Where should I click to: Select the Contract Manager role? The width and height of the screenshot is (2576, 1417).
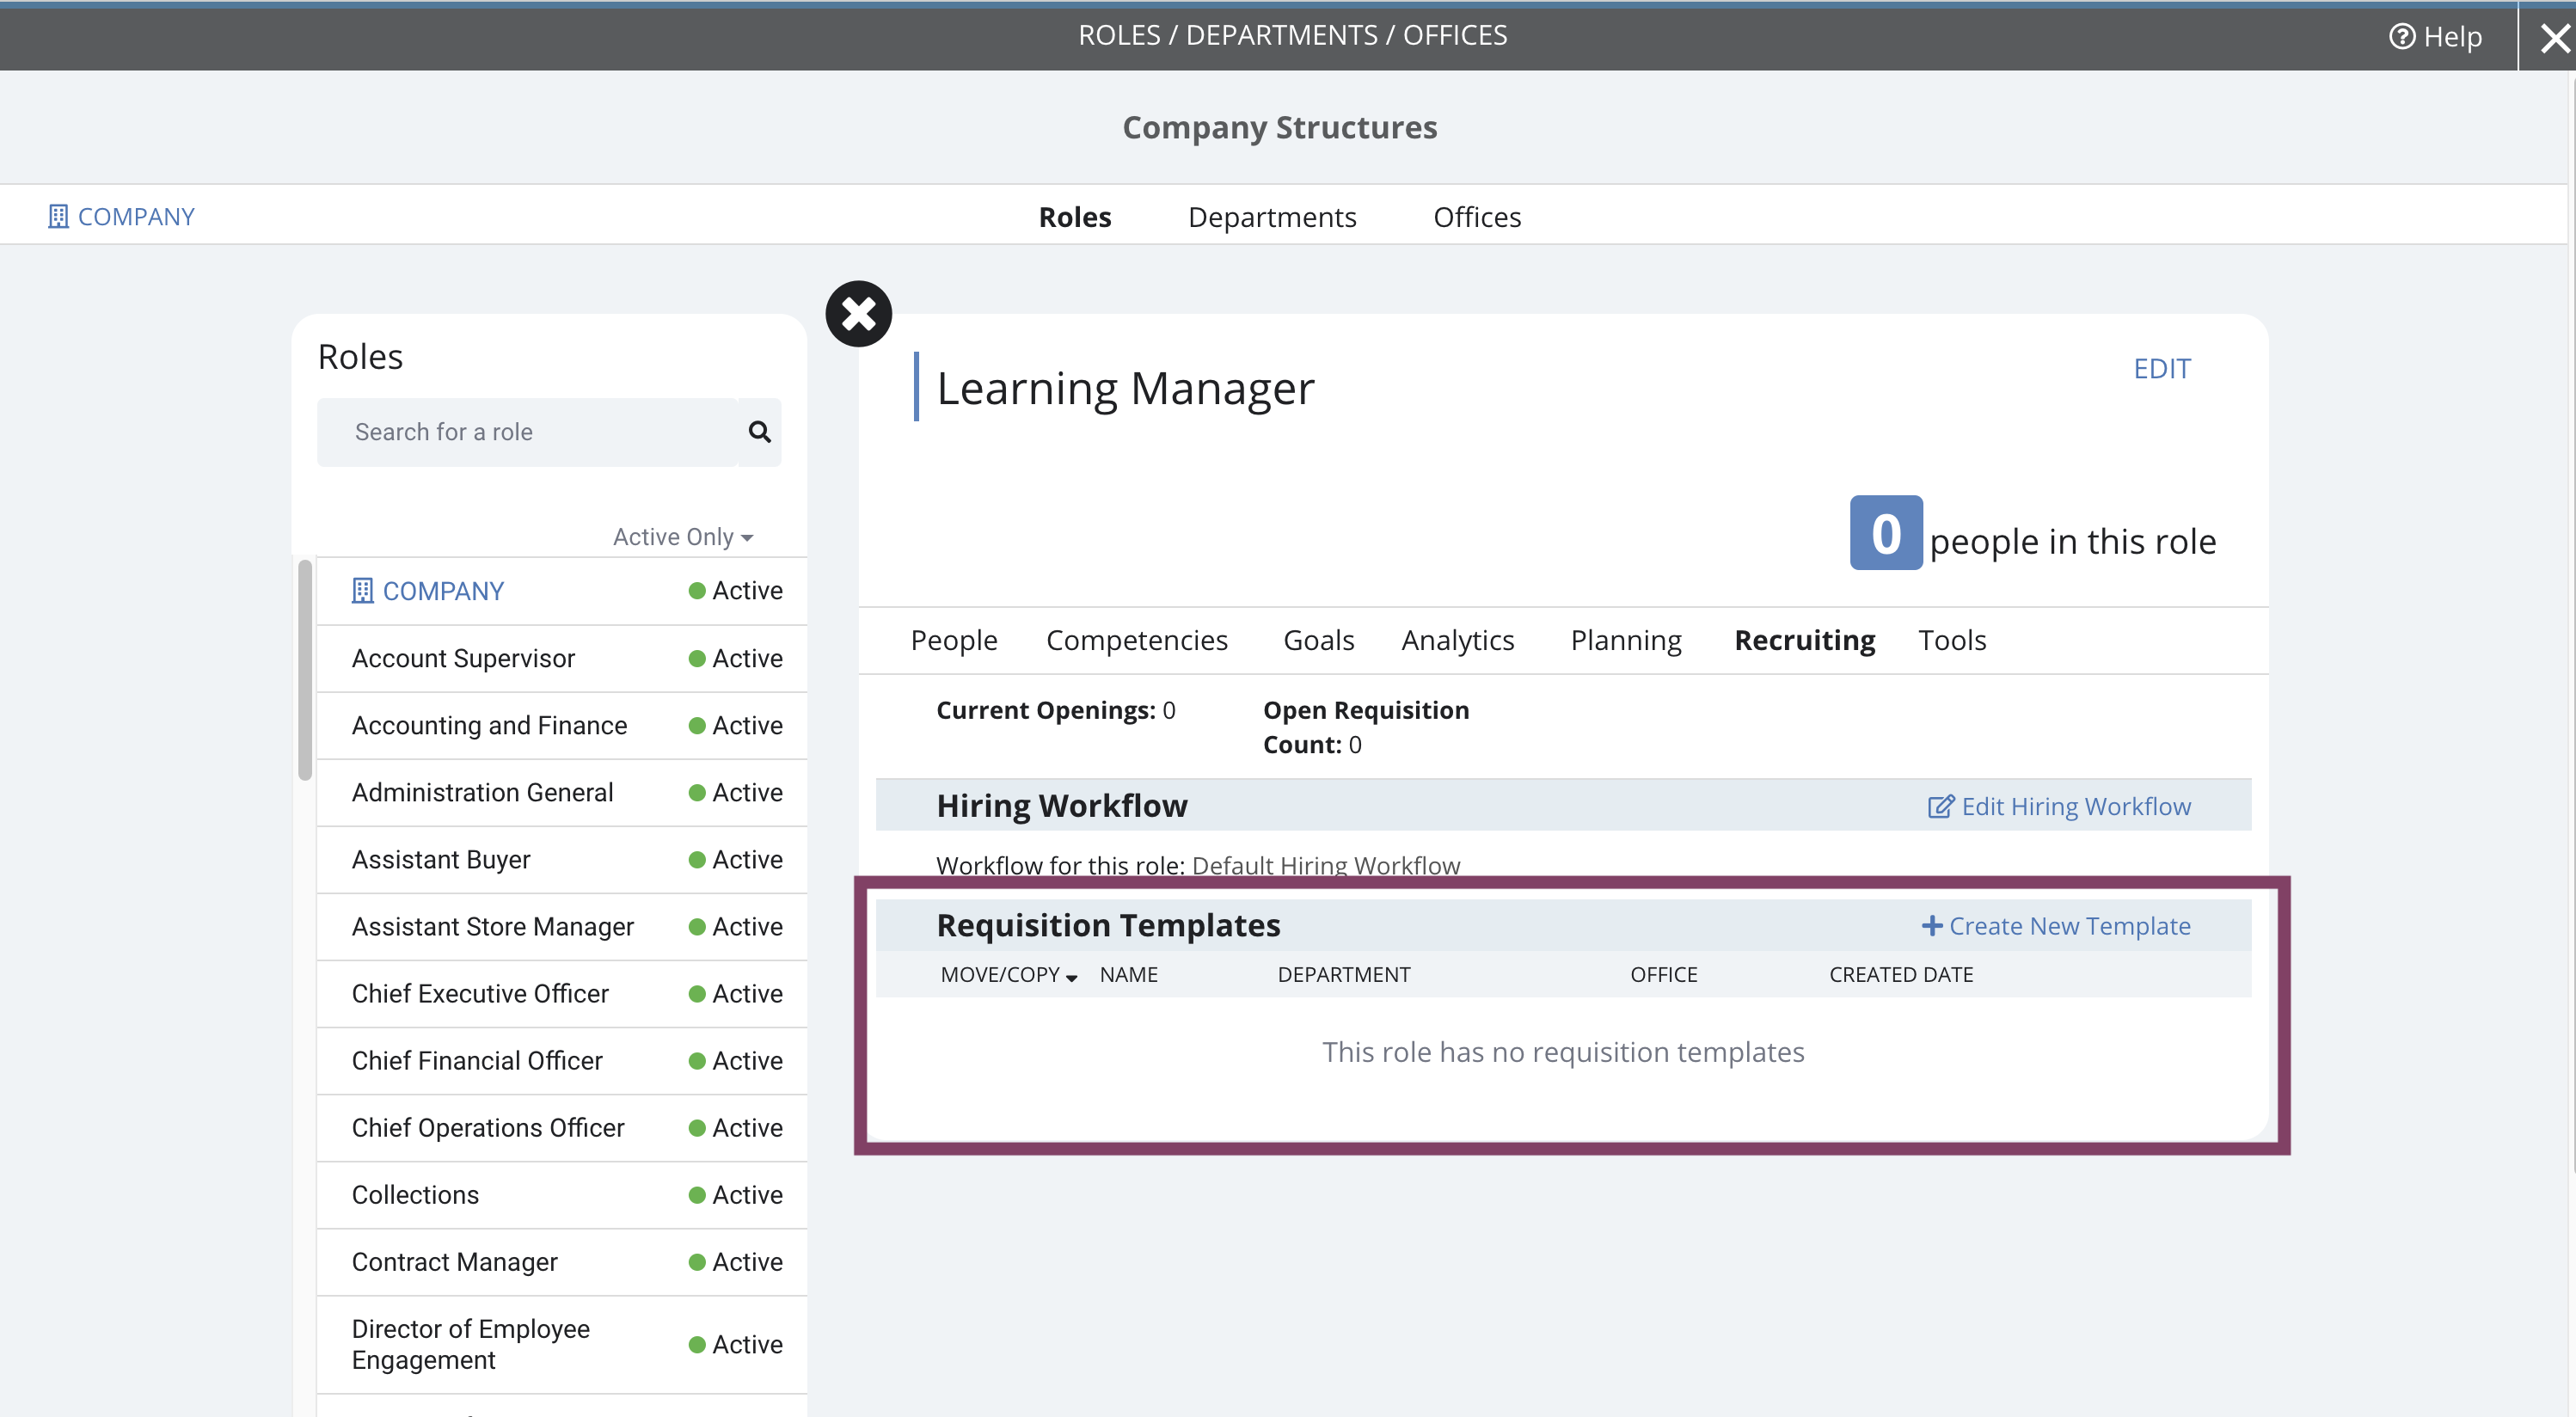coord(561,1261)
